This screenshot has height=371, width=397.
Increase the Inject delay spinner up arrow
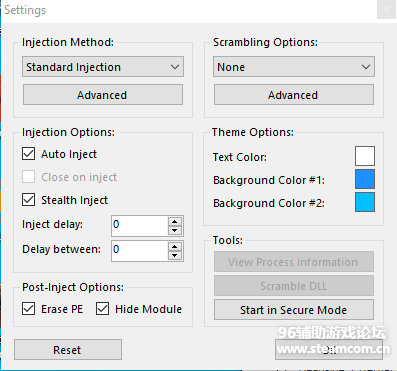point(175,221)
